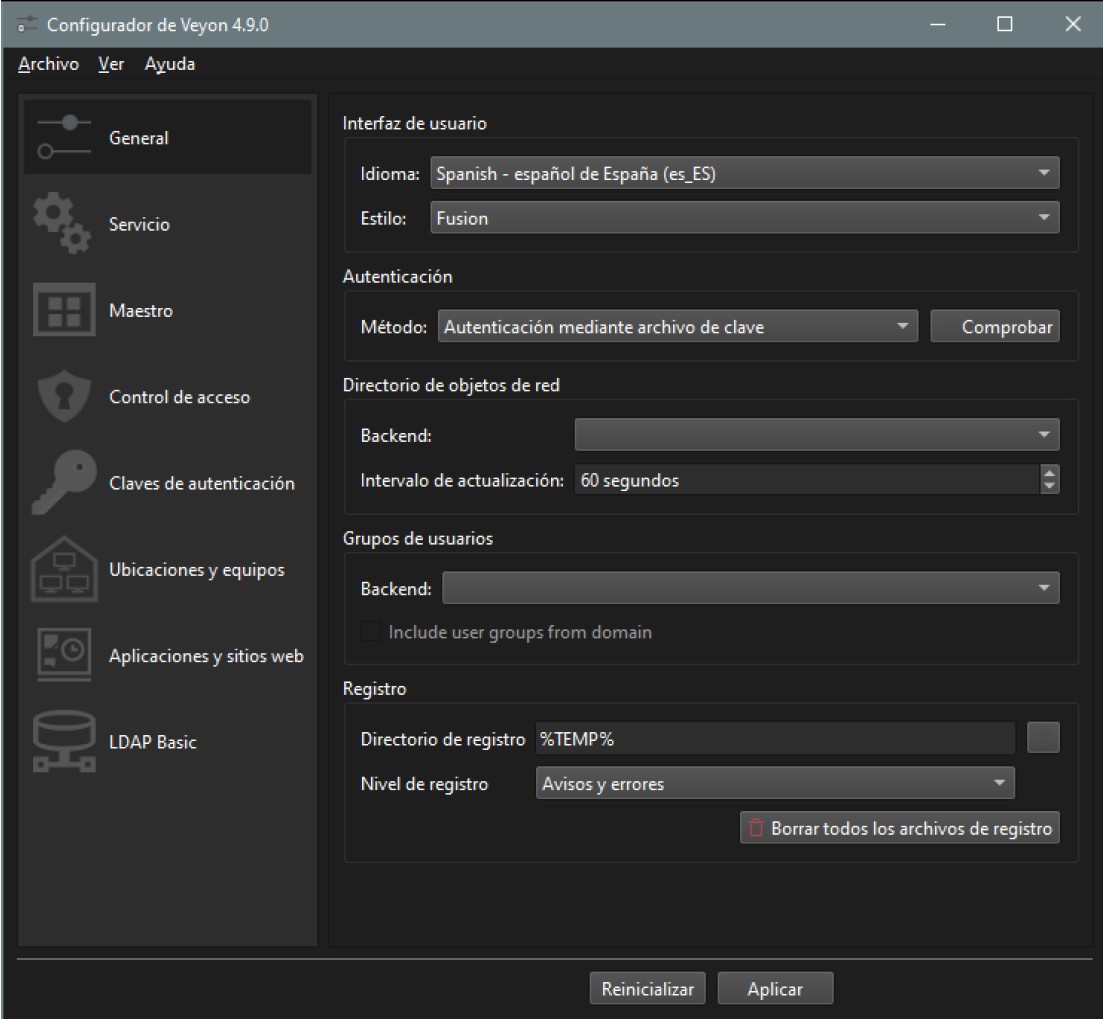Open the network objects Backend dropdown

(817, 435)
